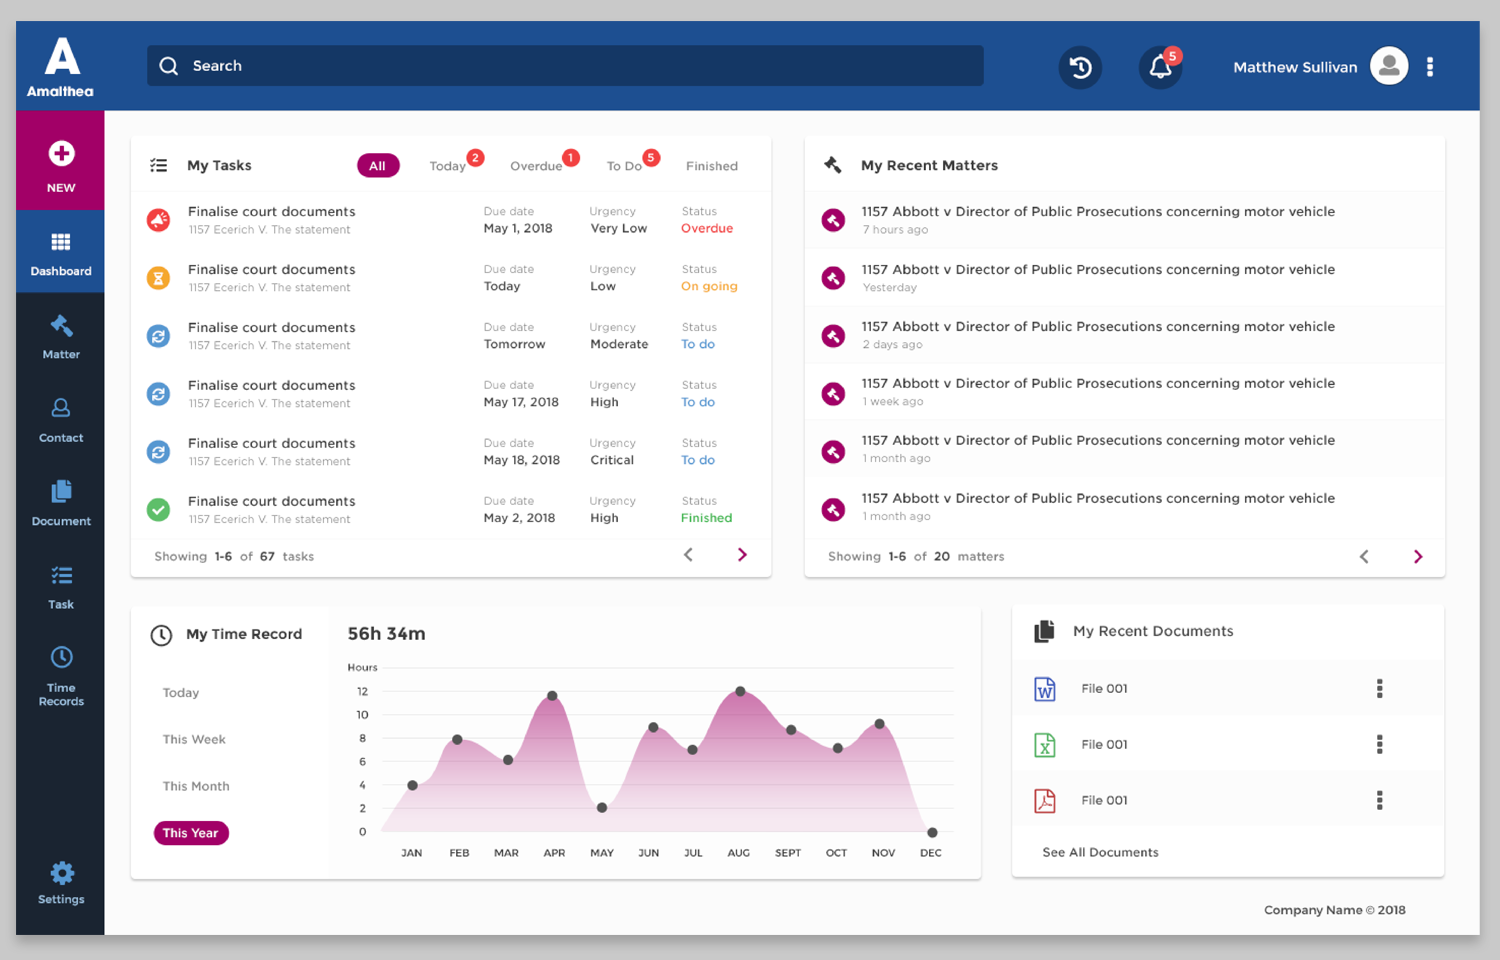The height and width of the screenshot is (960, 1500).
Task: Go to next page of tasks
Action: coord(742,555)
